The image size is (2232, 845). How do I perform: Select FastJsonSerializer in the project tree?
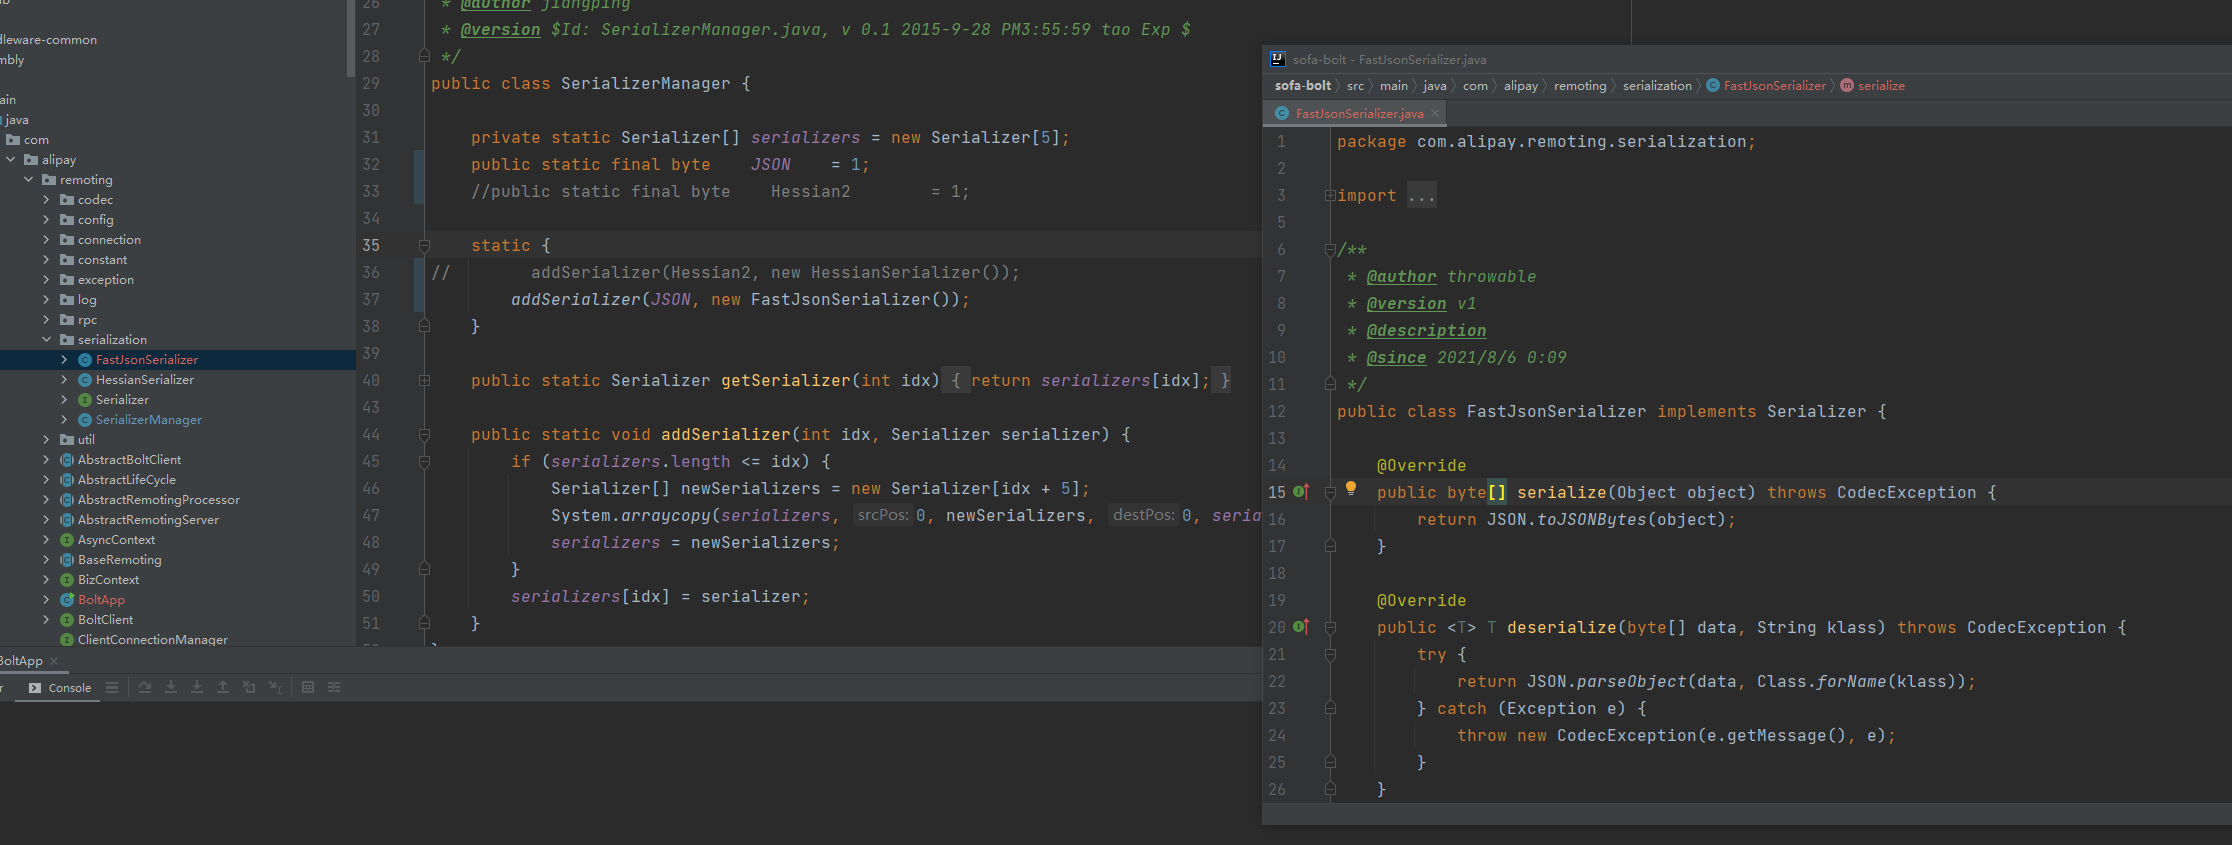(147, 360)
